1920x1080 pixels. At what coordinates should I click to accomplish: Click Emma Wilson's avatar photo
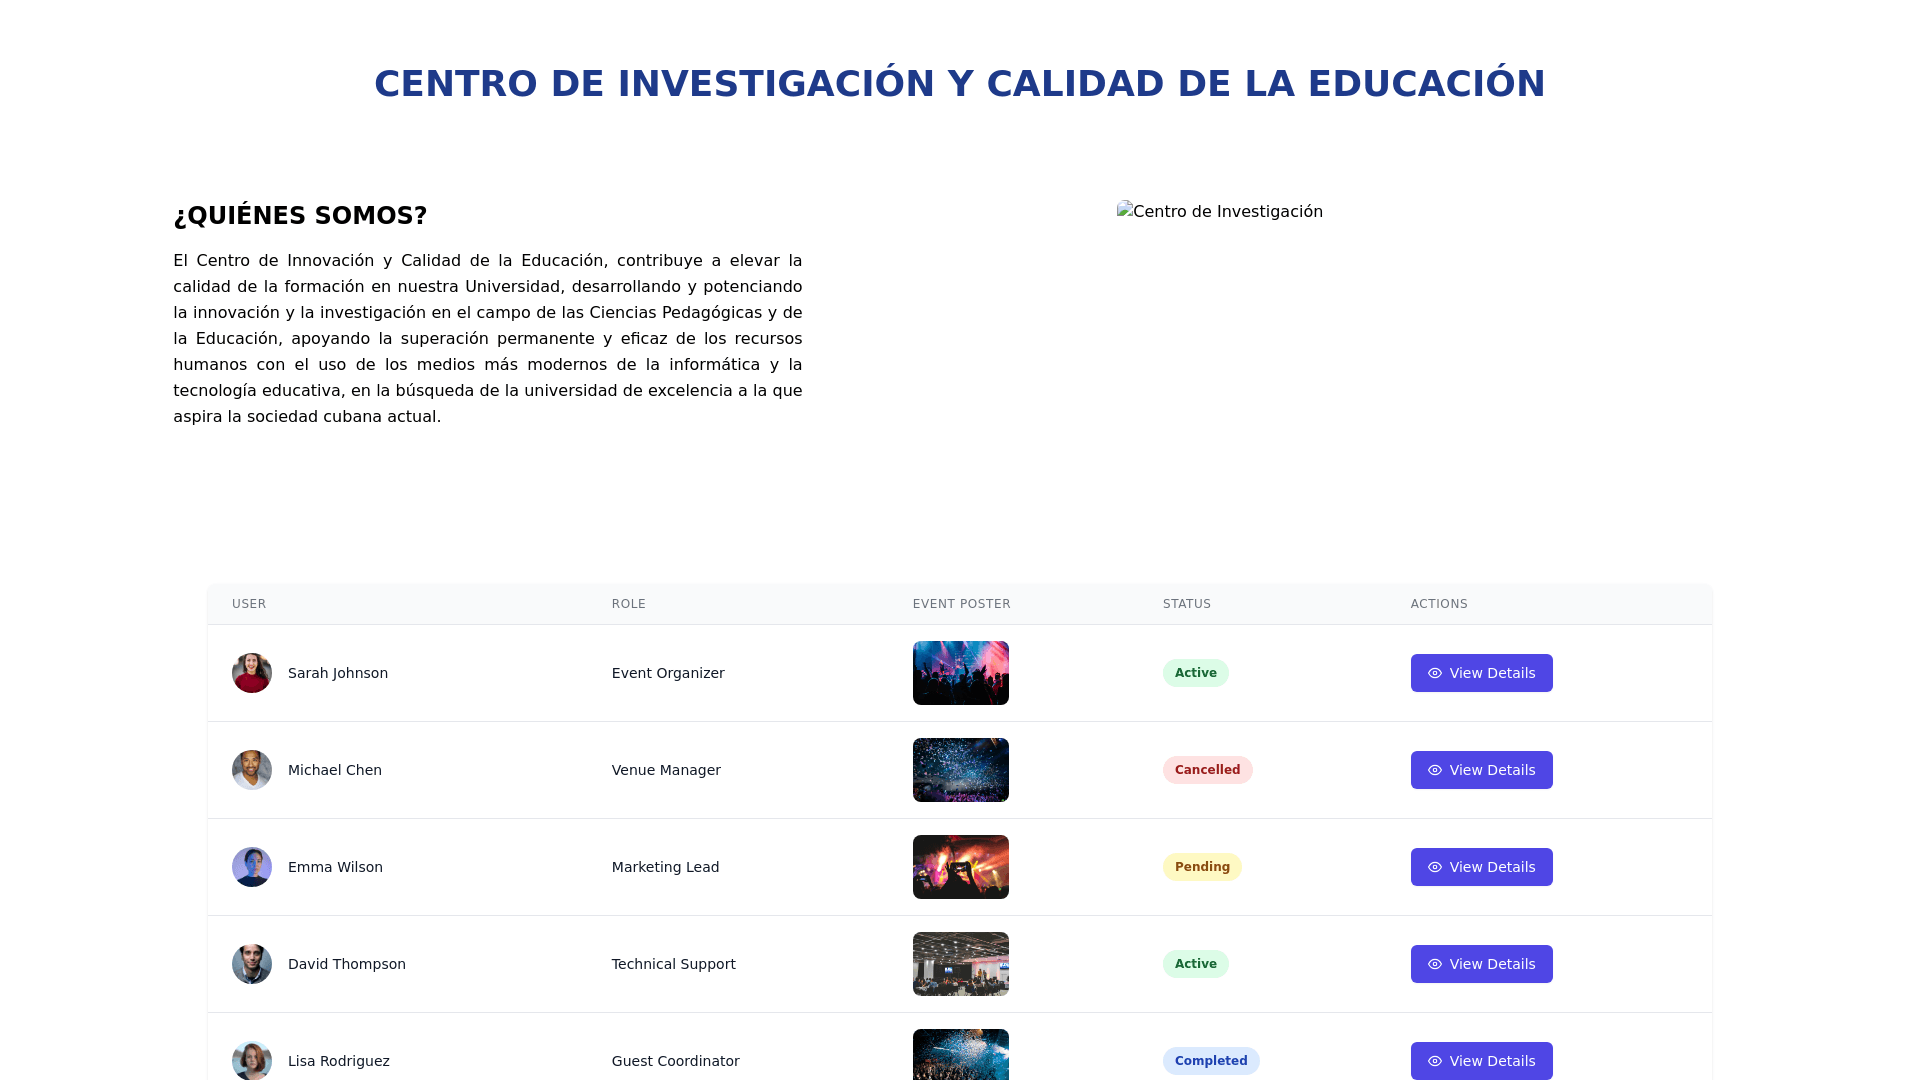click(x=252, y=867)
